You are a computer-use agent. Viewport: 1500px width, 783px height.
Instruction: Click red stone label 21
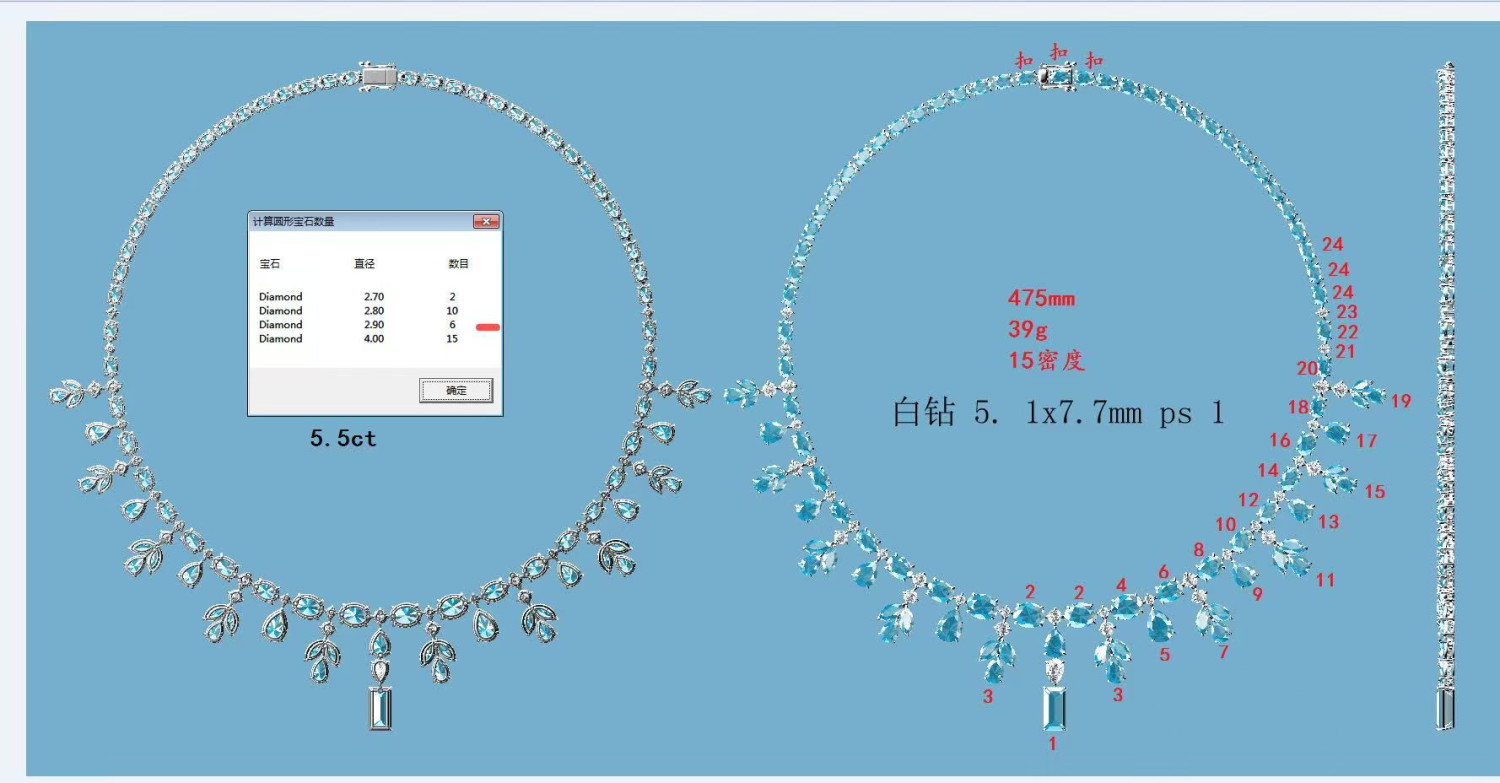tap(1345, 351)
